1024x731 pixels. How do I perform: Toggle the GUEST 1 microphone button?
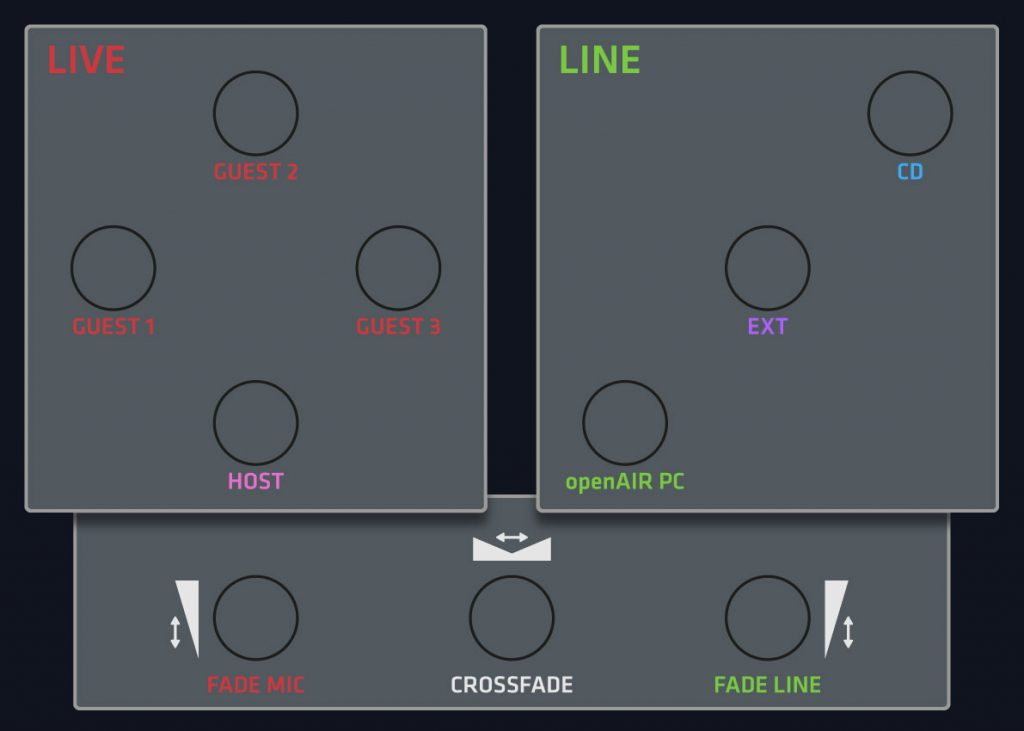(x=113, y=268)
